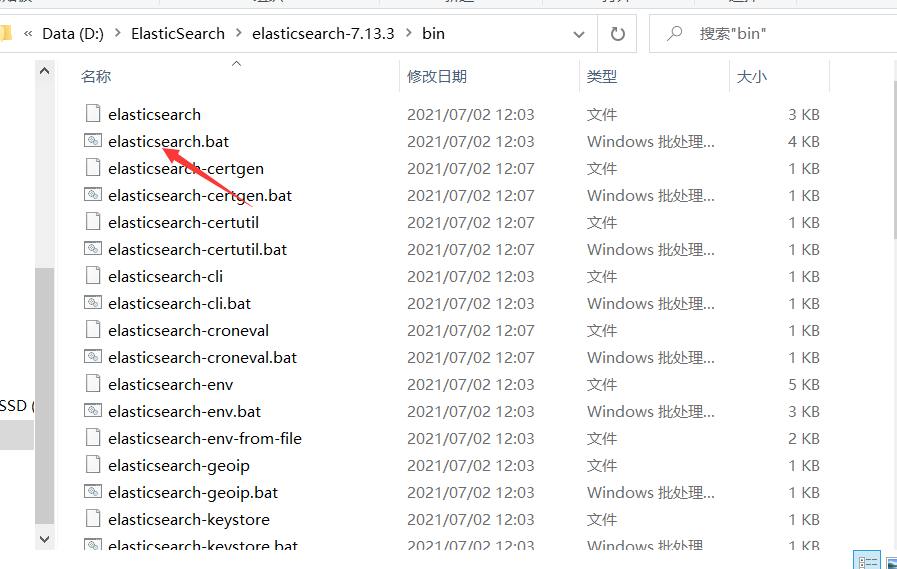Click the elasticsearch-croneval file icon
The width and height of the screenshot is (897, 569).
point(93,329)
